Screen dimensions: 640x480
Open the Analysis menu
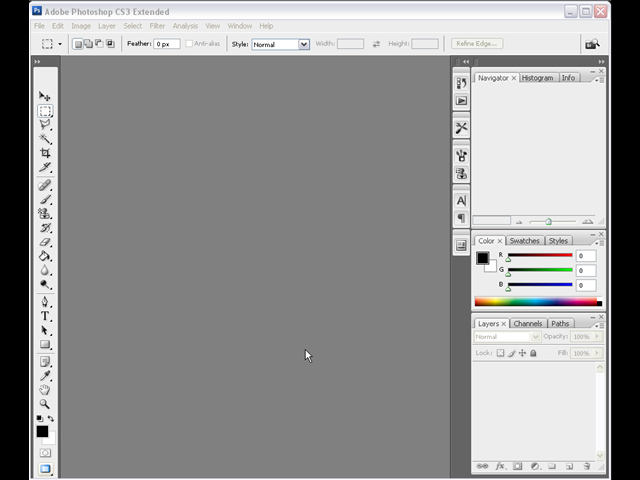click(x=185, y=26)
